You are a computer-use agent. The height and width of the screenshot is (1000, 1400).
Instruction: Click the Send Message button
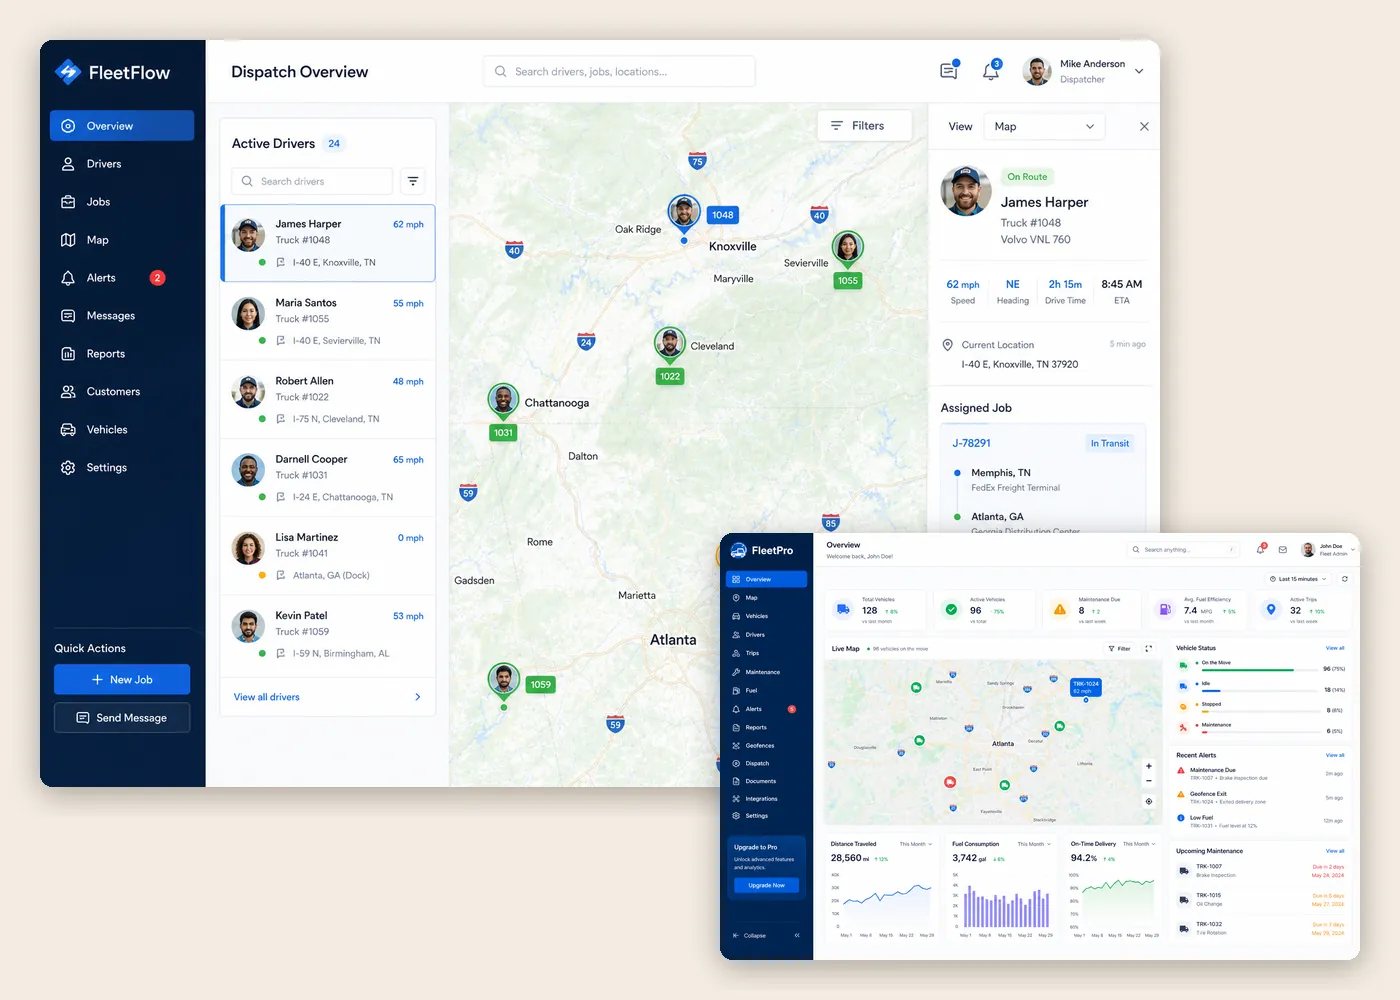[x=122, y=718]
